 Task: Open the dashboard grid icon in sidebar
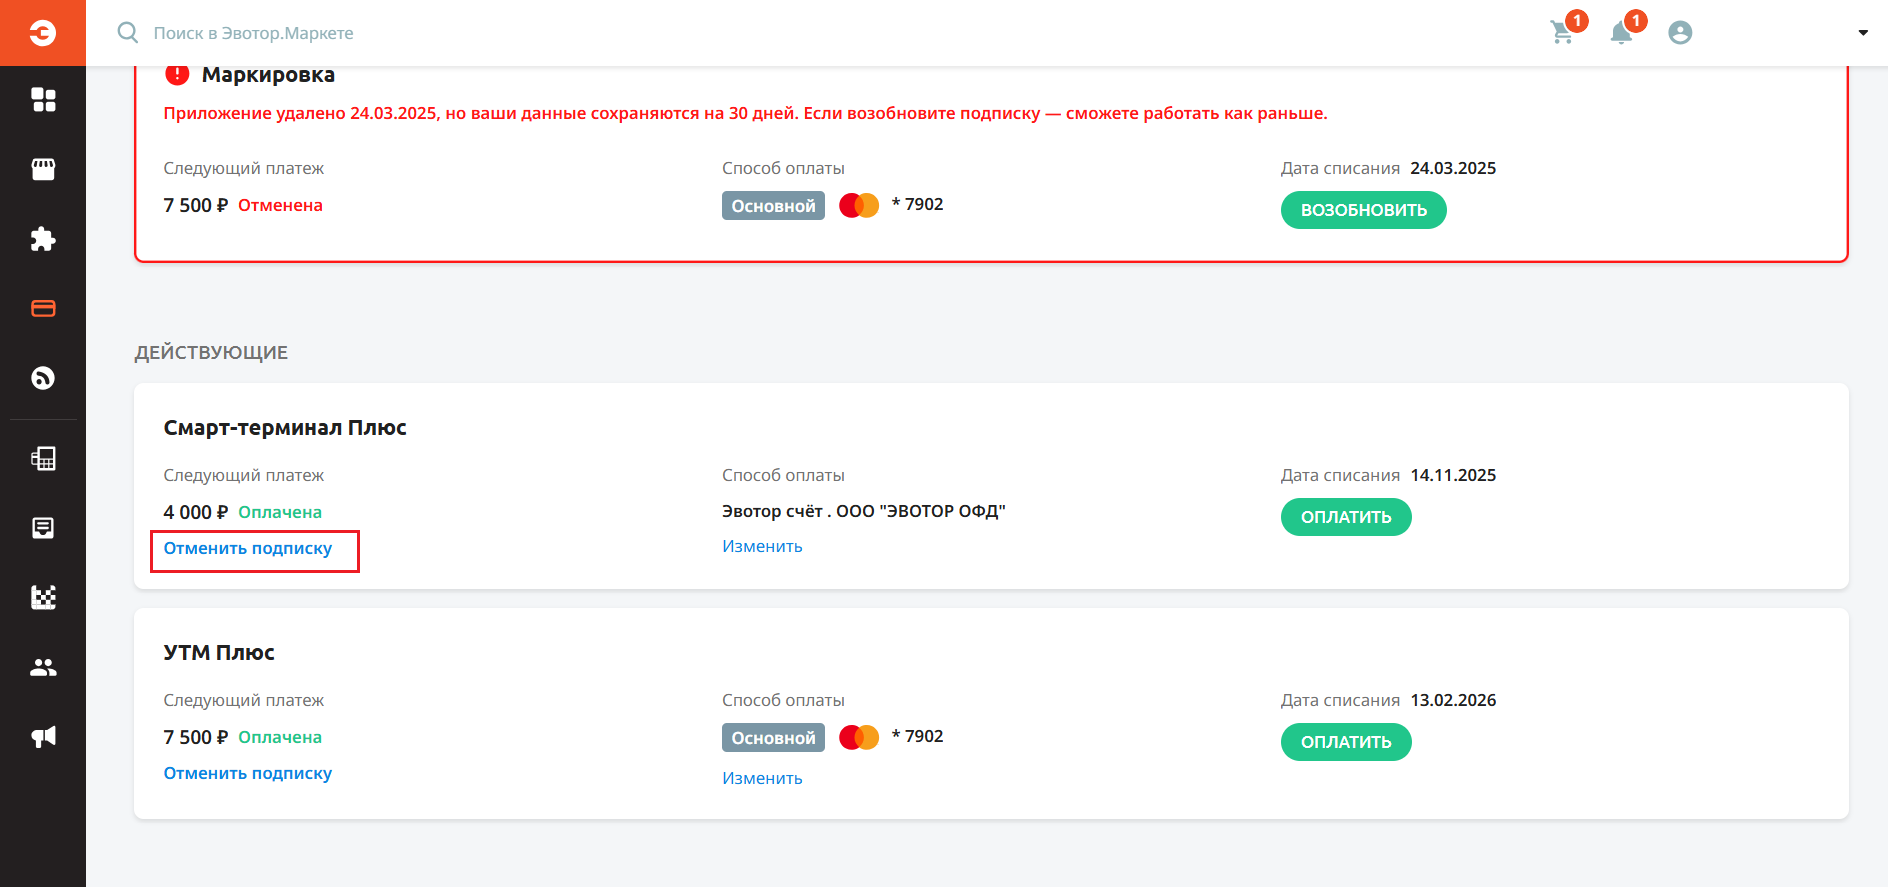click(43, 100)
